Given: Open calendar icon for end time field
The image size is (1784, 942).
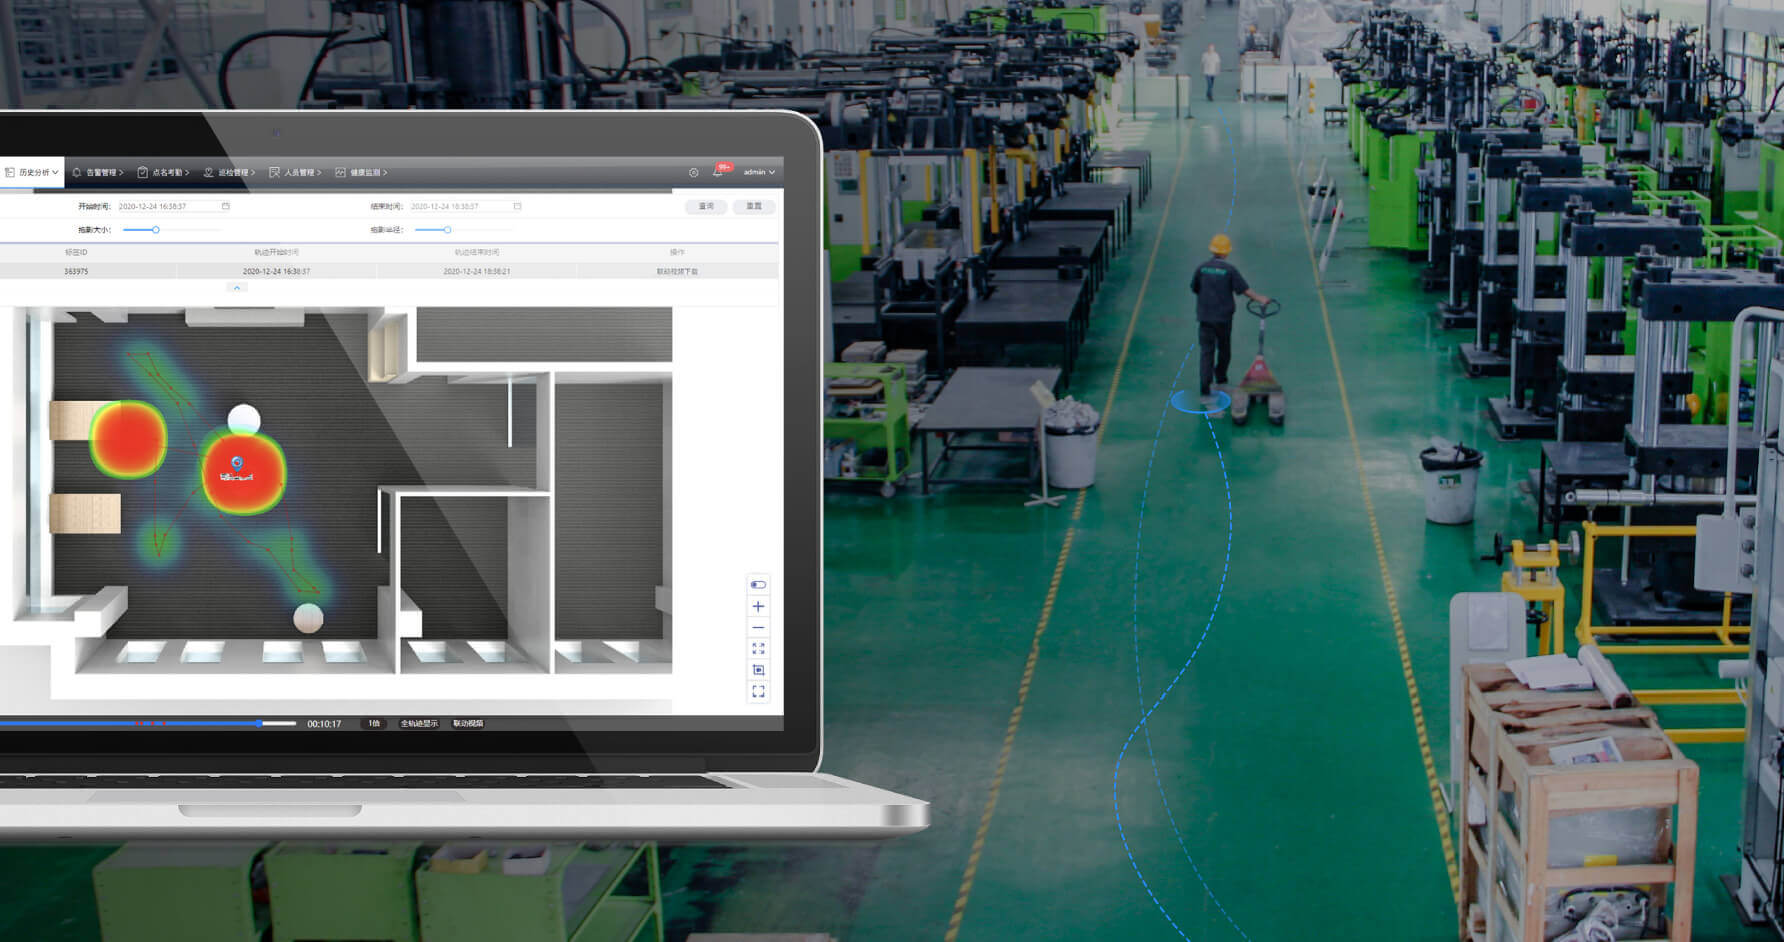Looking at the screenshot, I should (517, 206).
